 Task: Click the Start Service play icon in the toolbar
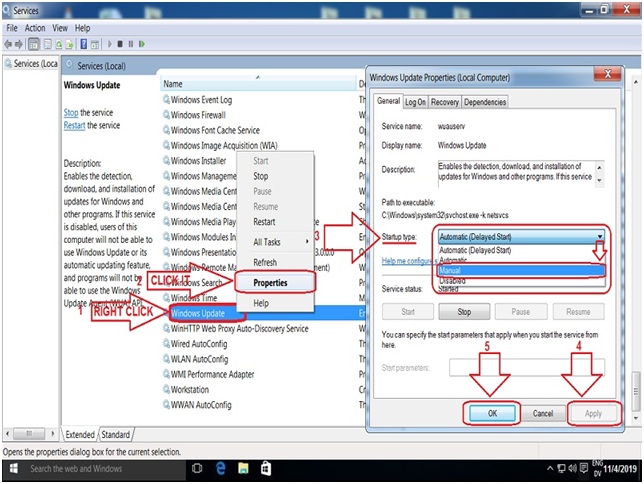click(109, 44)
